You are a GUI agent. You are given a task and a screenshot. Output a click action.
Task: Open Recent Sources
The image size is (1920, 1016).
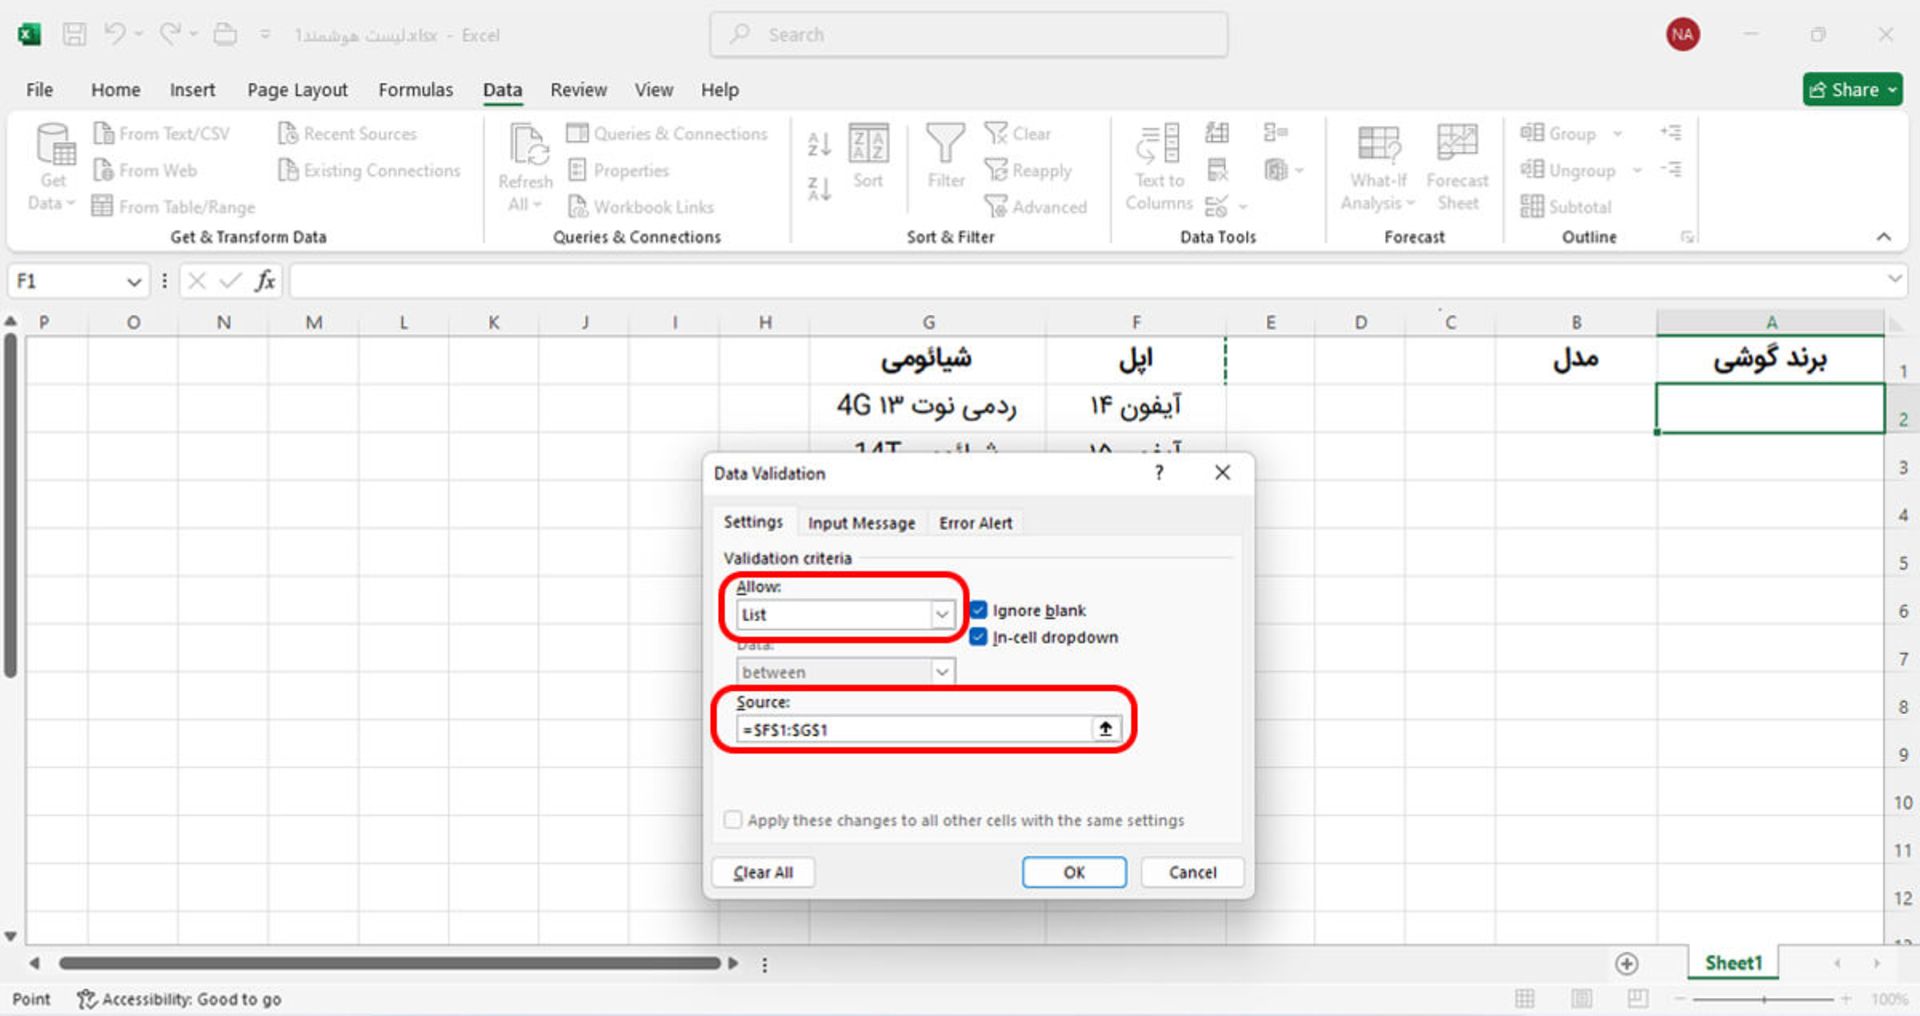(x=347, y=133)
